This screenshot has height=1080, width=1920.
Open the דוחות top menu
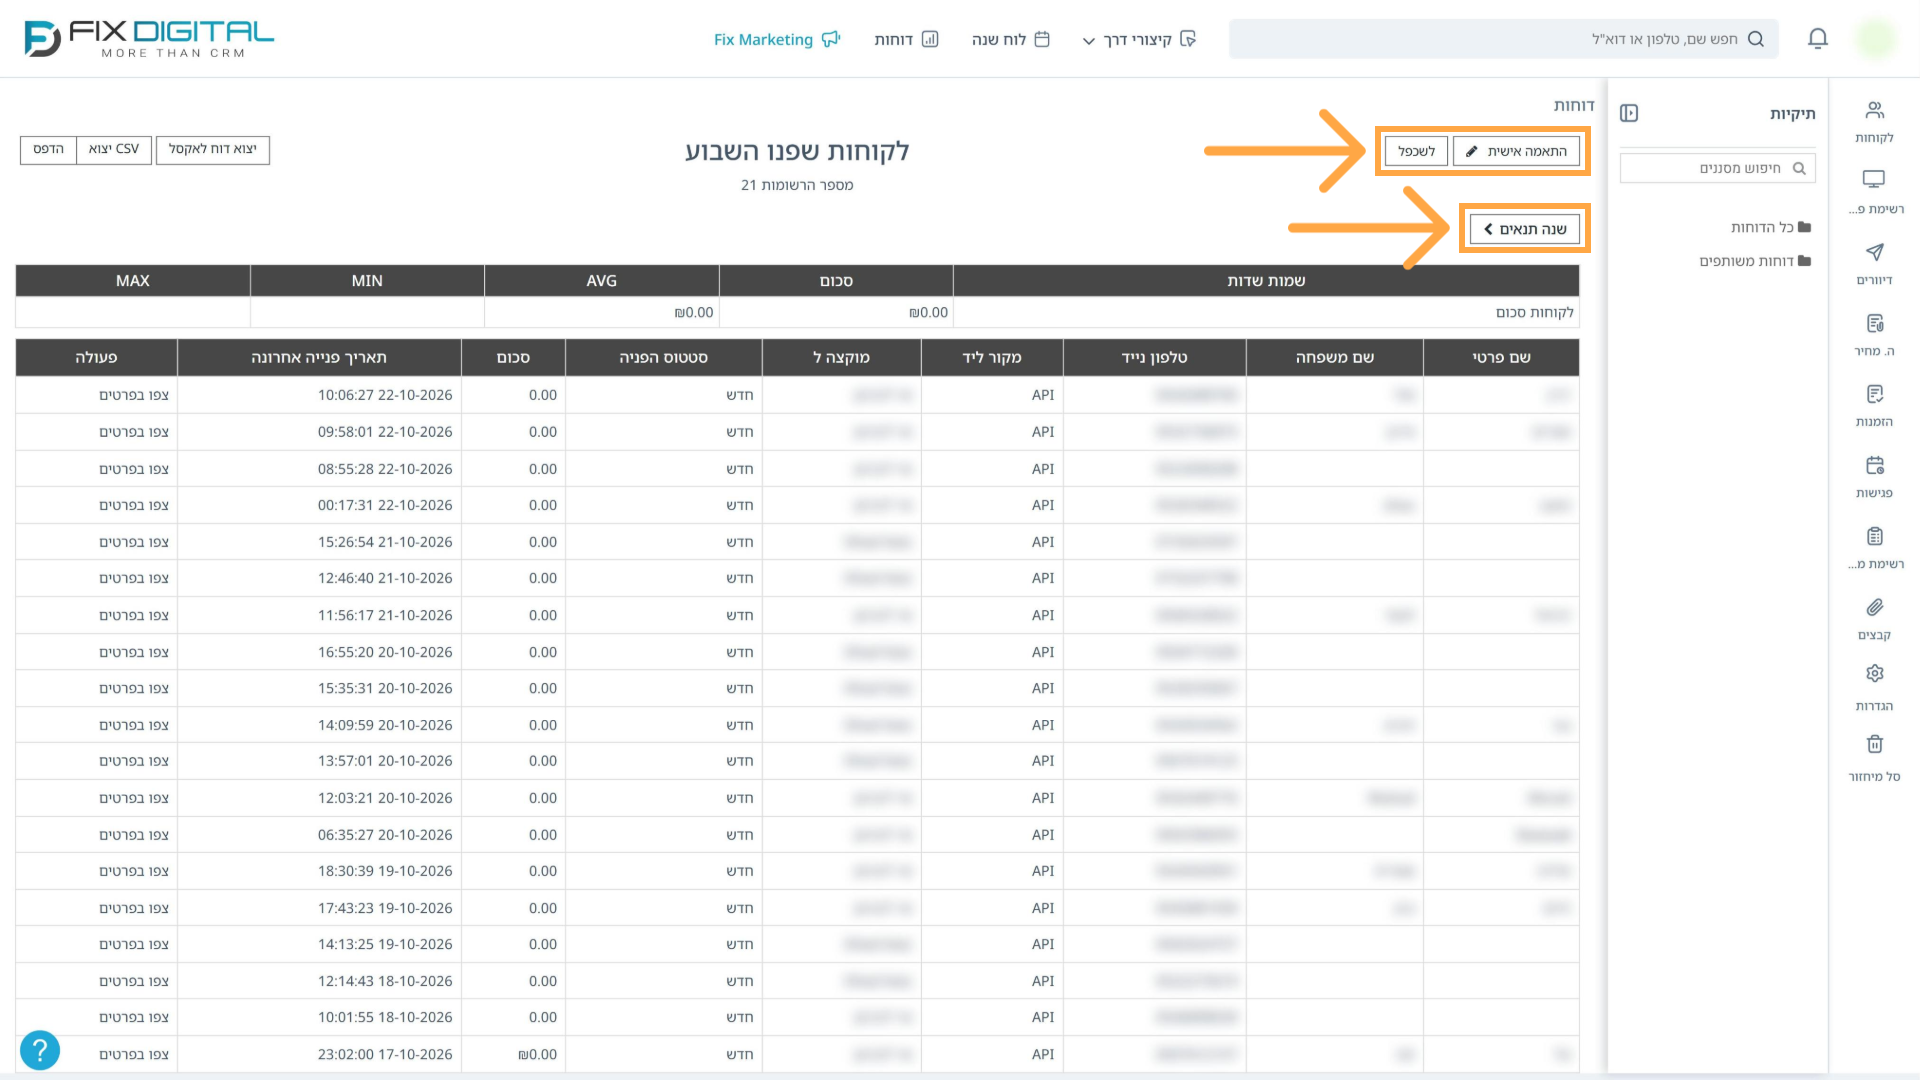906,39
